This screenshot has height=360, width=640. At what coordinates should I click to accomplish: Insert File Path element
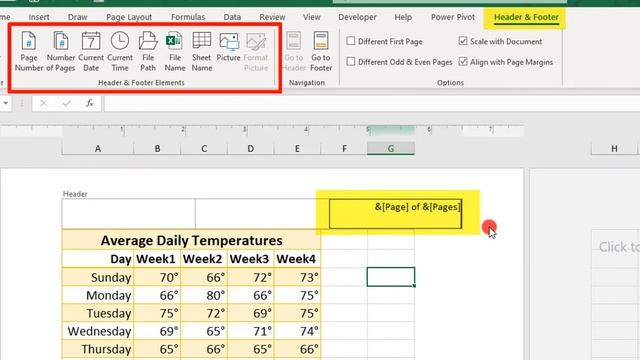[x=148, y=52]
